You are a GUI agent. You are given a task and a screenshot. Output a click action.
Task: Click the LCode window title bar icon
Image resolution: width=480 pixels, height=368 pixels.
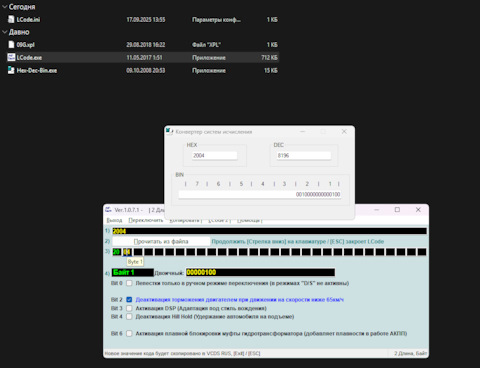(x=108, y=210)
